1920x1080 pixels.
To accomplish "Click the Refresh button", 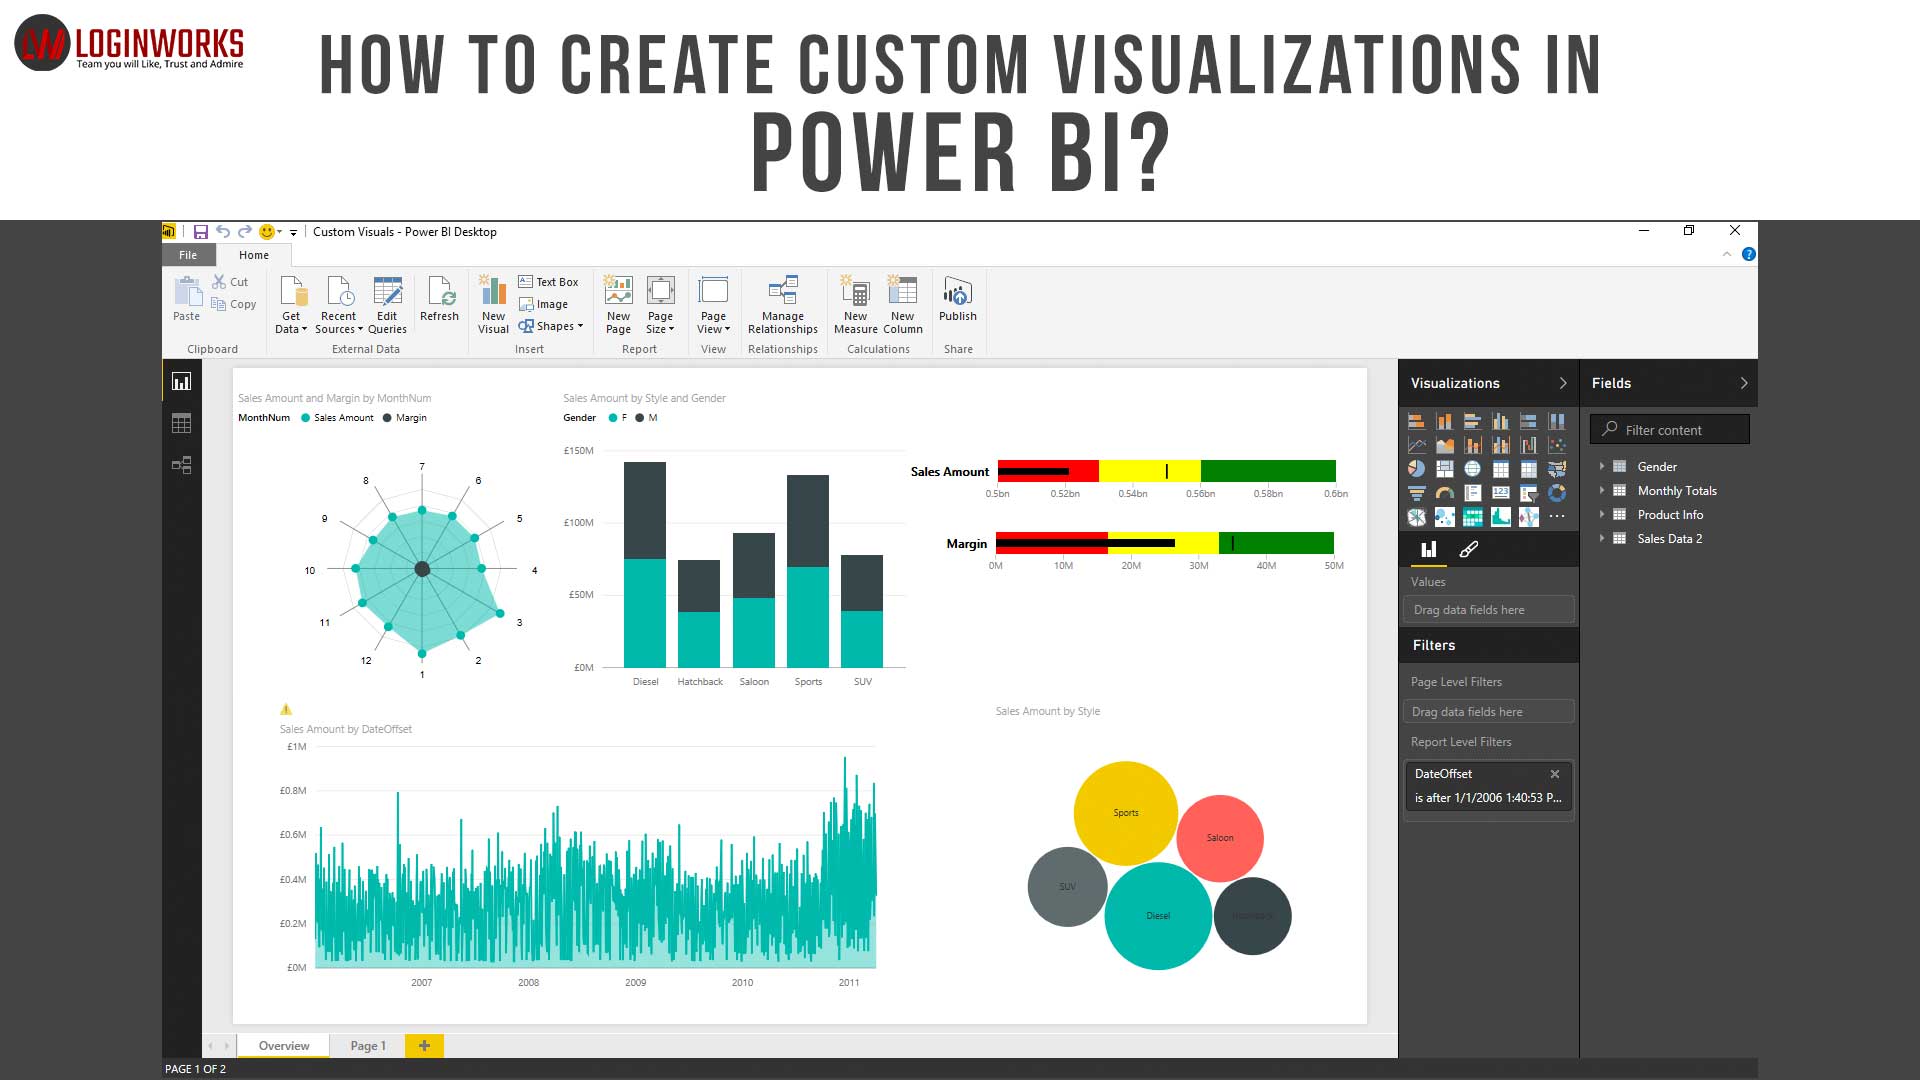I will point(439,300).
